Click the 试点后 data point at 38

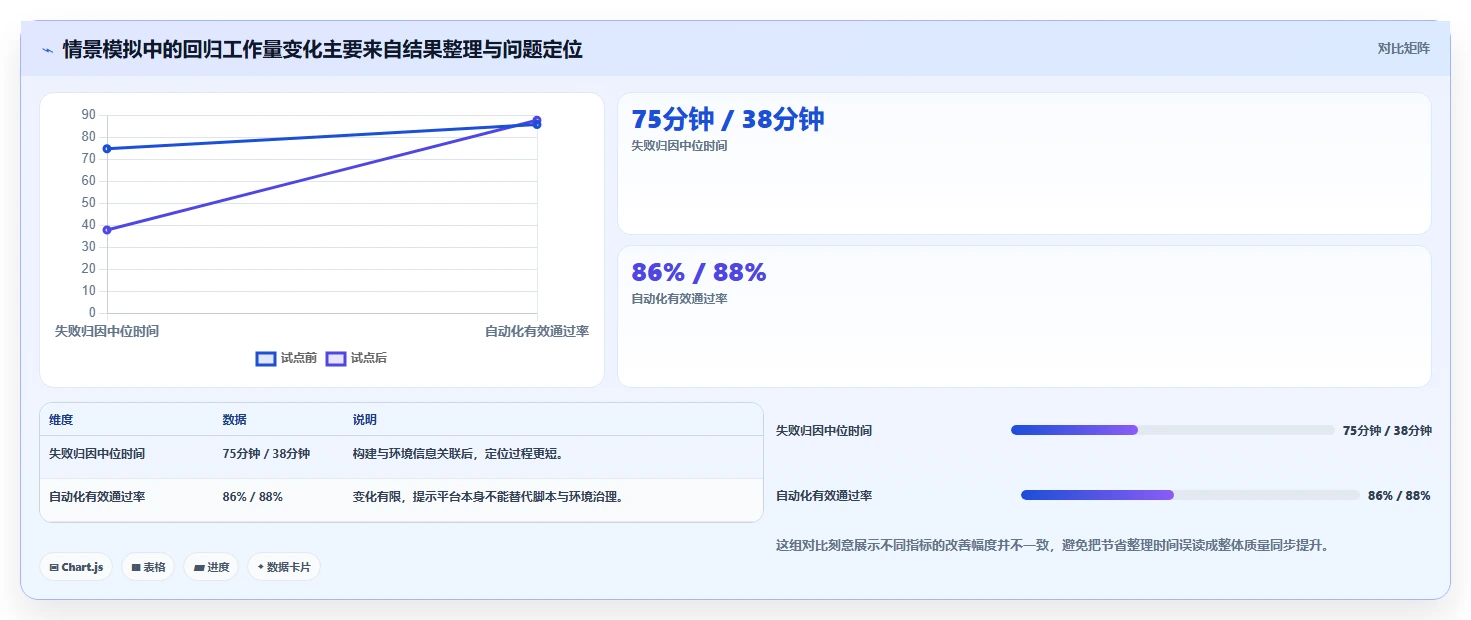[107, 230]
